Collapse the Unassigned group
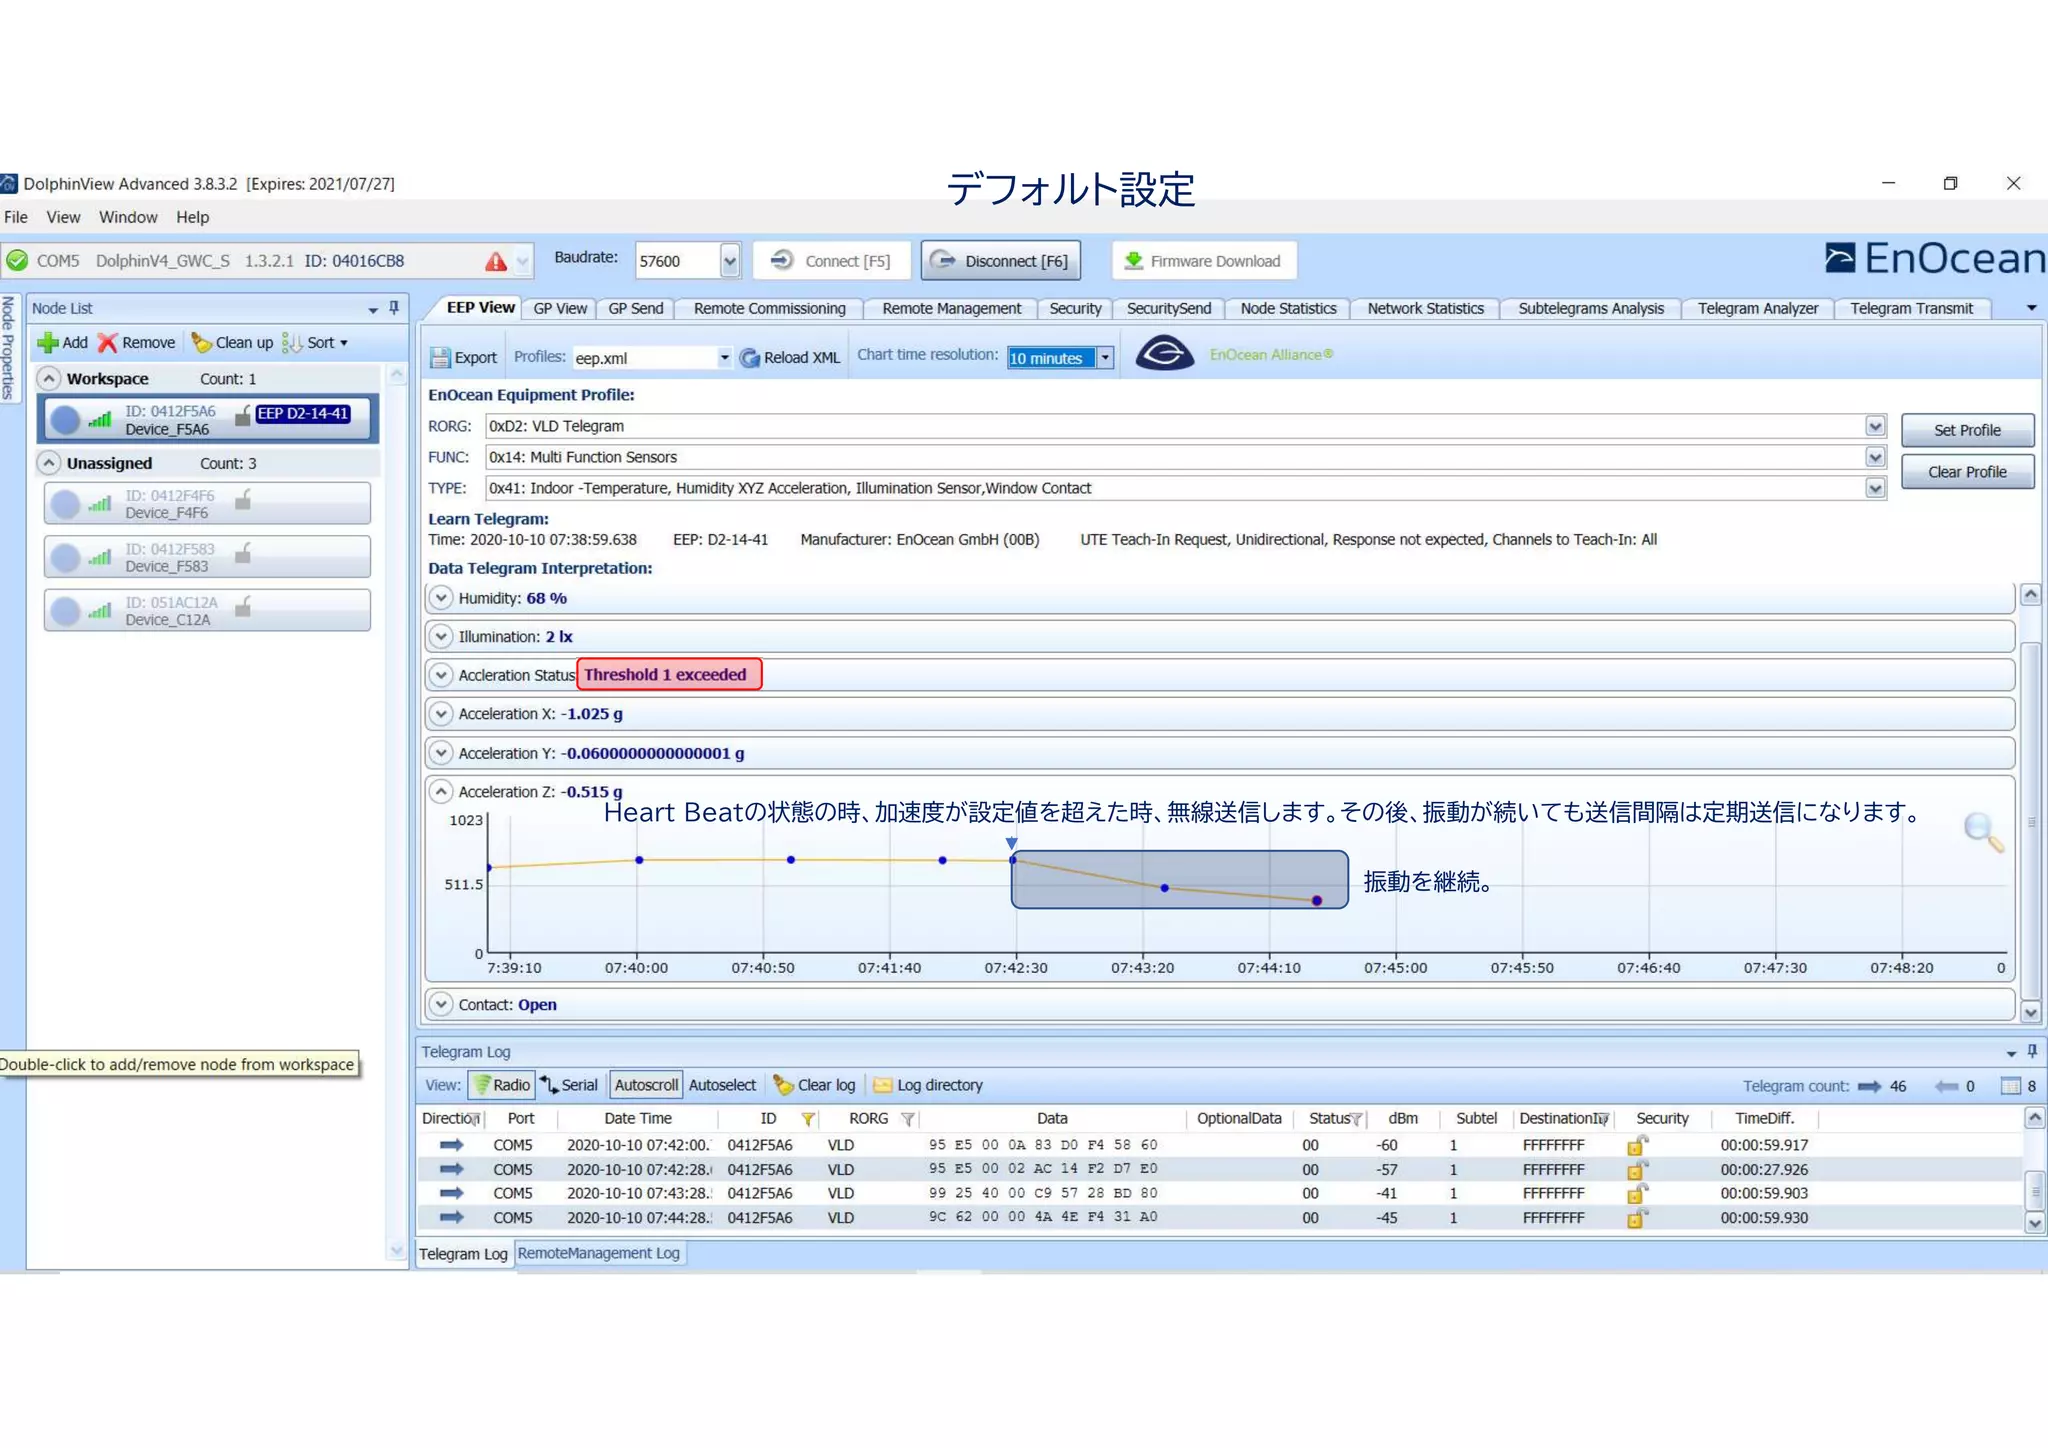Image resolution: width=2048 pixels, height=1448 pixels. (x=48, y=463)
